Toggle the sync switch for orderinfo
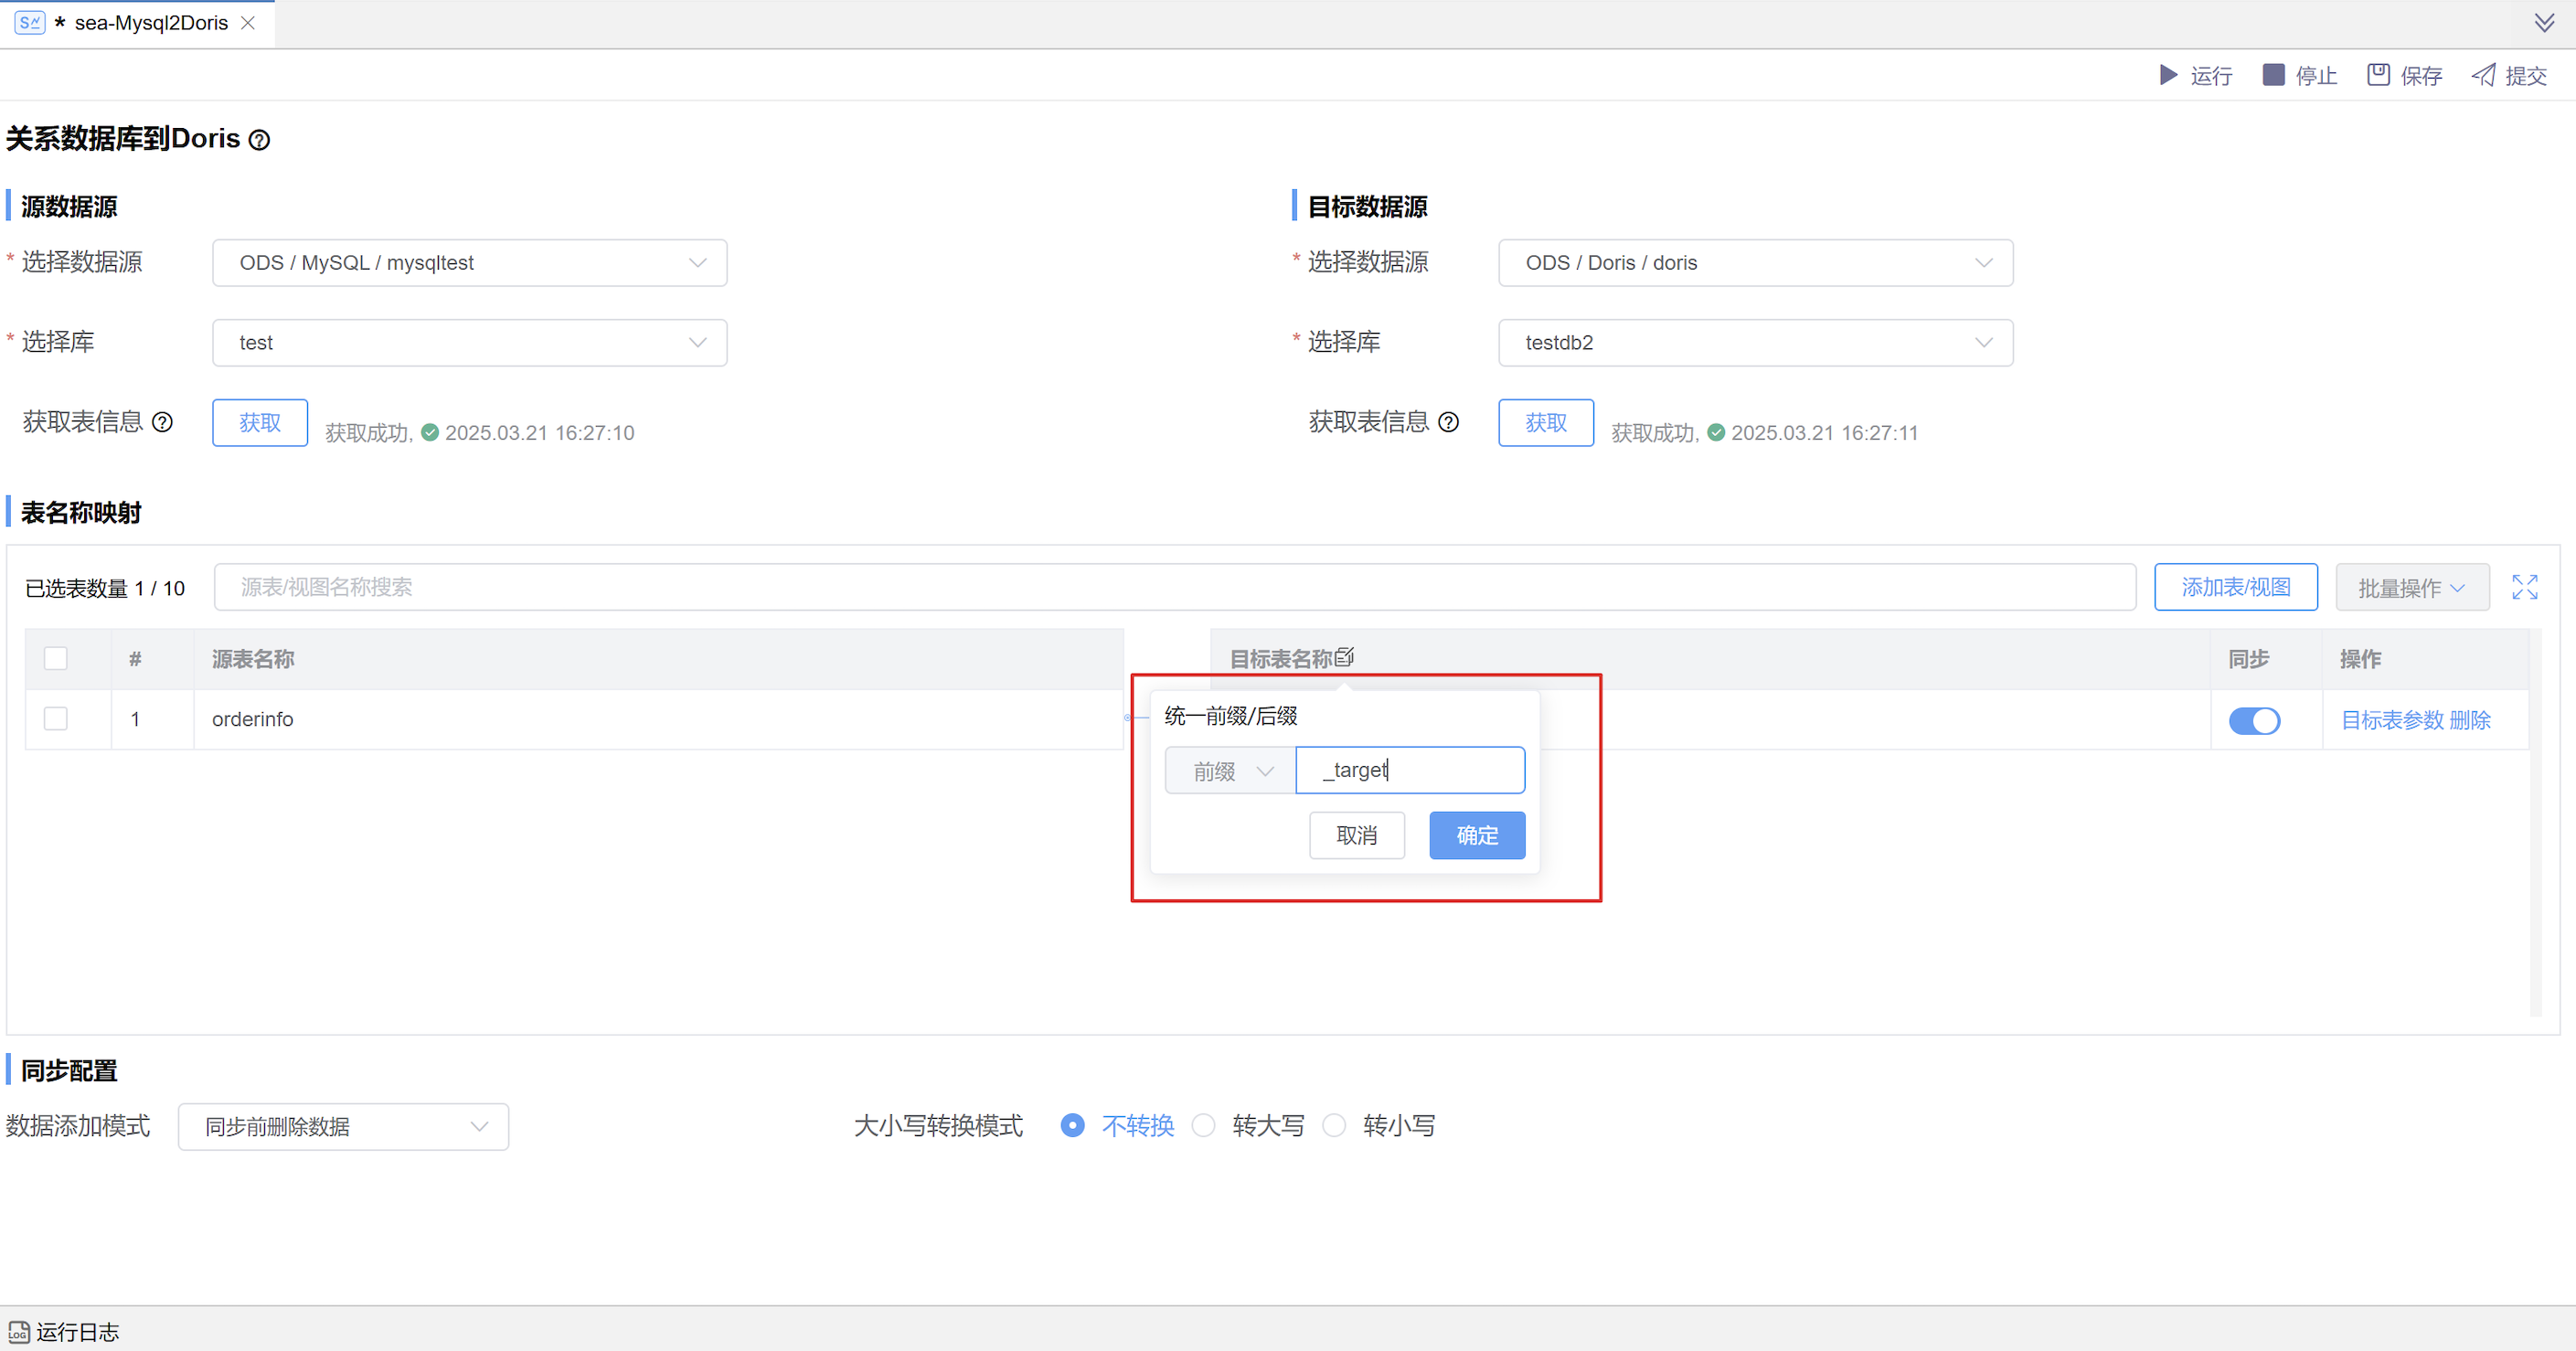The height and width of the screenshot is (1351, 2576). (2254, 720)
